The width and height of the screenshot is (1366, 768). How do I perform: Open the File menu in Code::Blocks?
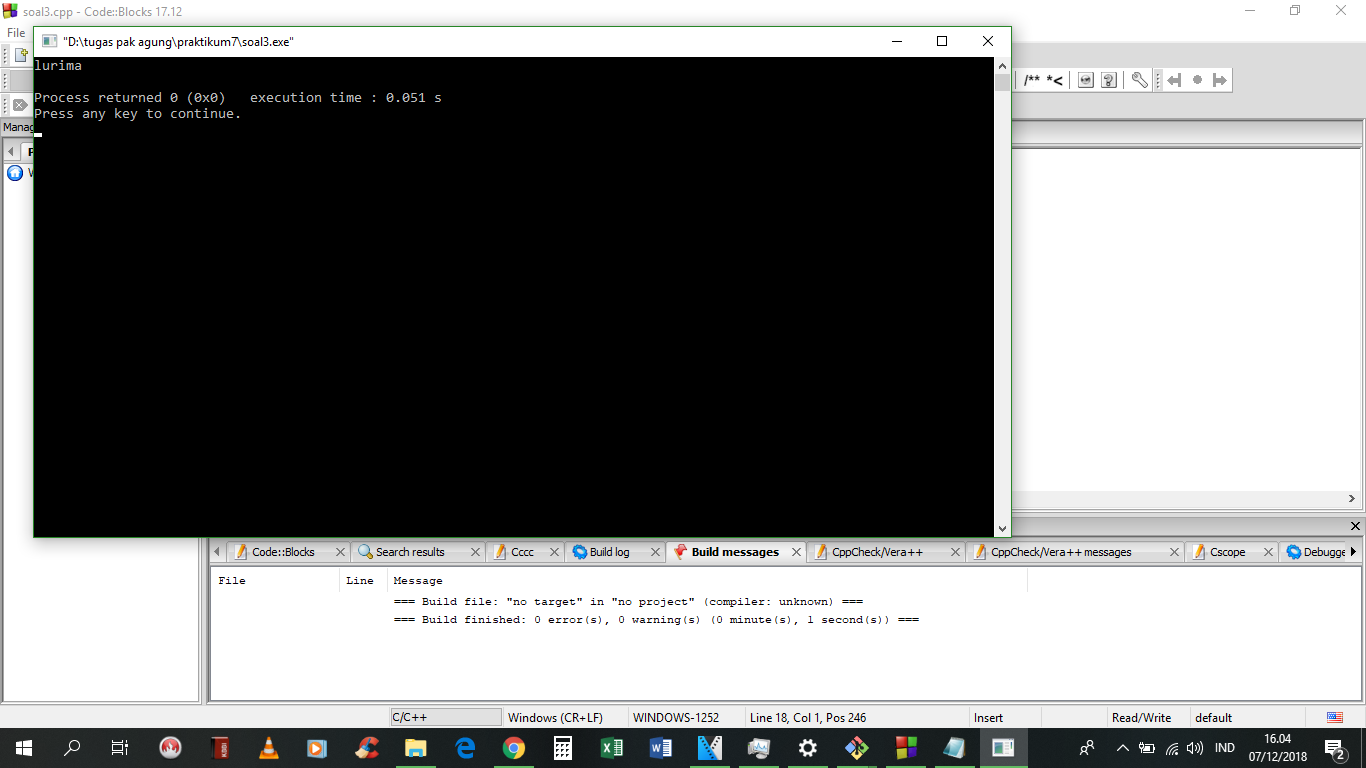[16, 33]
